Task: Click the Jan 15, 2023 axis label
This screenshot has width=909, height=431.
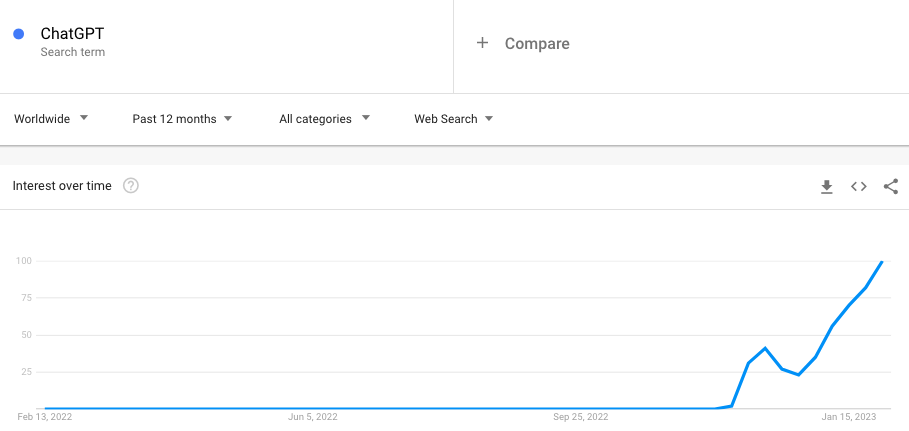Action: click(848, 416)
